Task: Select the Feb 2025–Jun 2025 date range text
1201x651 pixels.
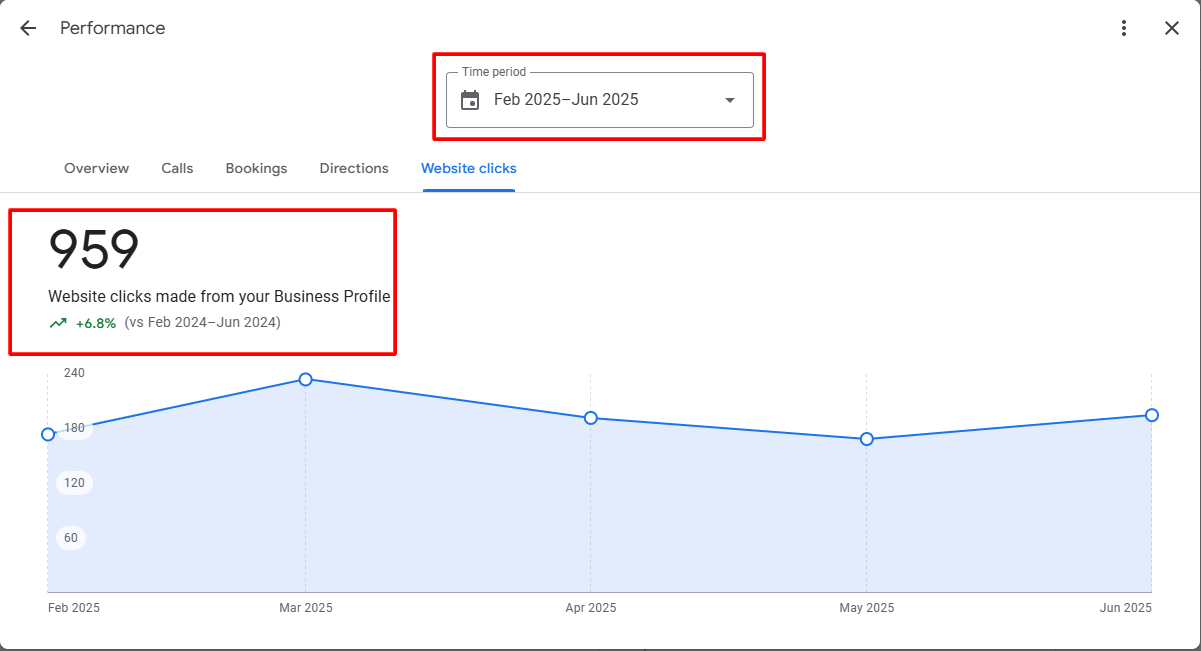Action: 566,100
